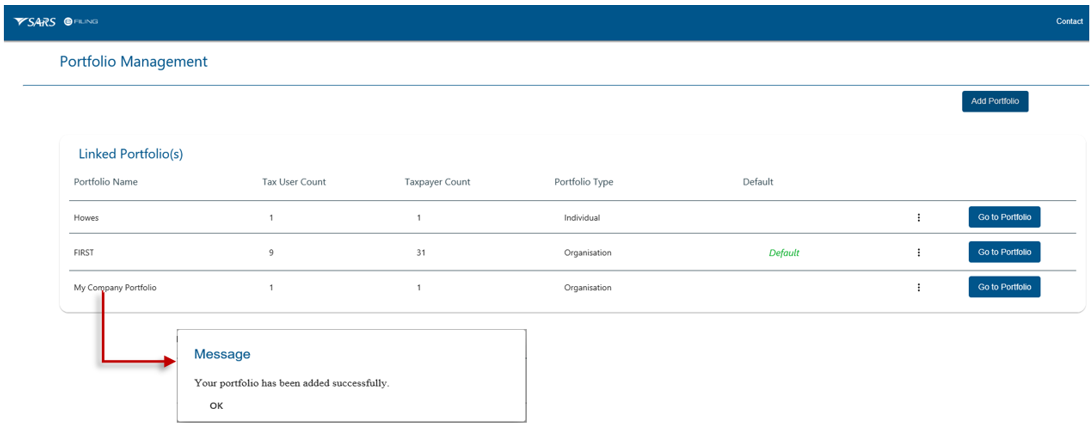Select the FIRST portfolio name

[84, 253]
